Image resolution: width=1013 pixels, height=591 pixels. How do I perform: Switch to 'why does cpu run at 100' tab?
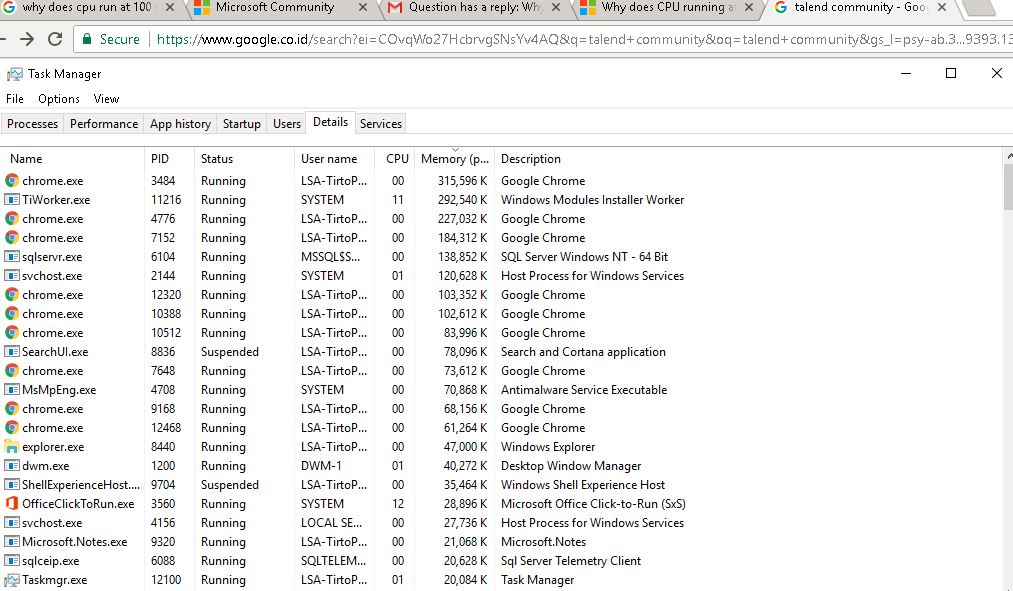85,8
